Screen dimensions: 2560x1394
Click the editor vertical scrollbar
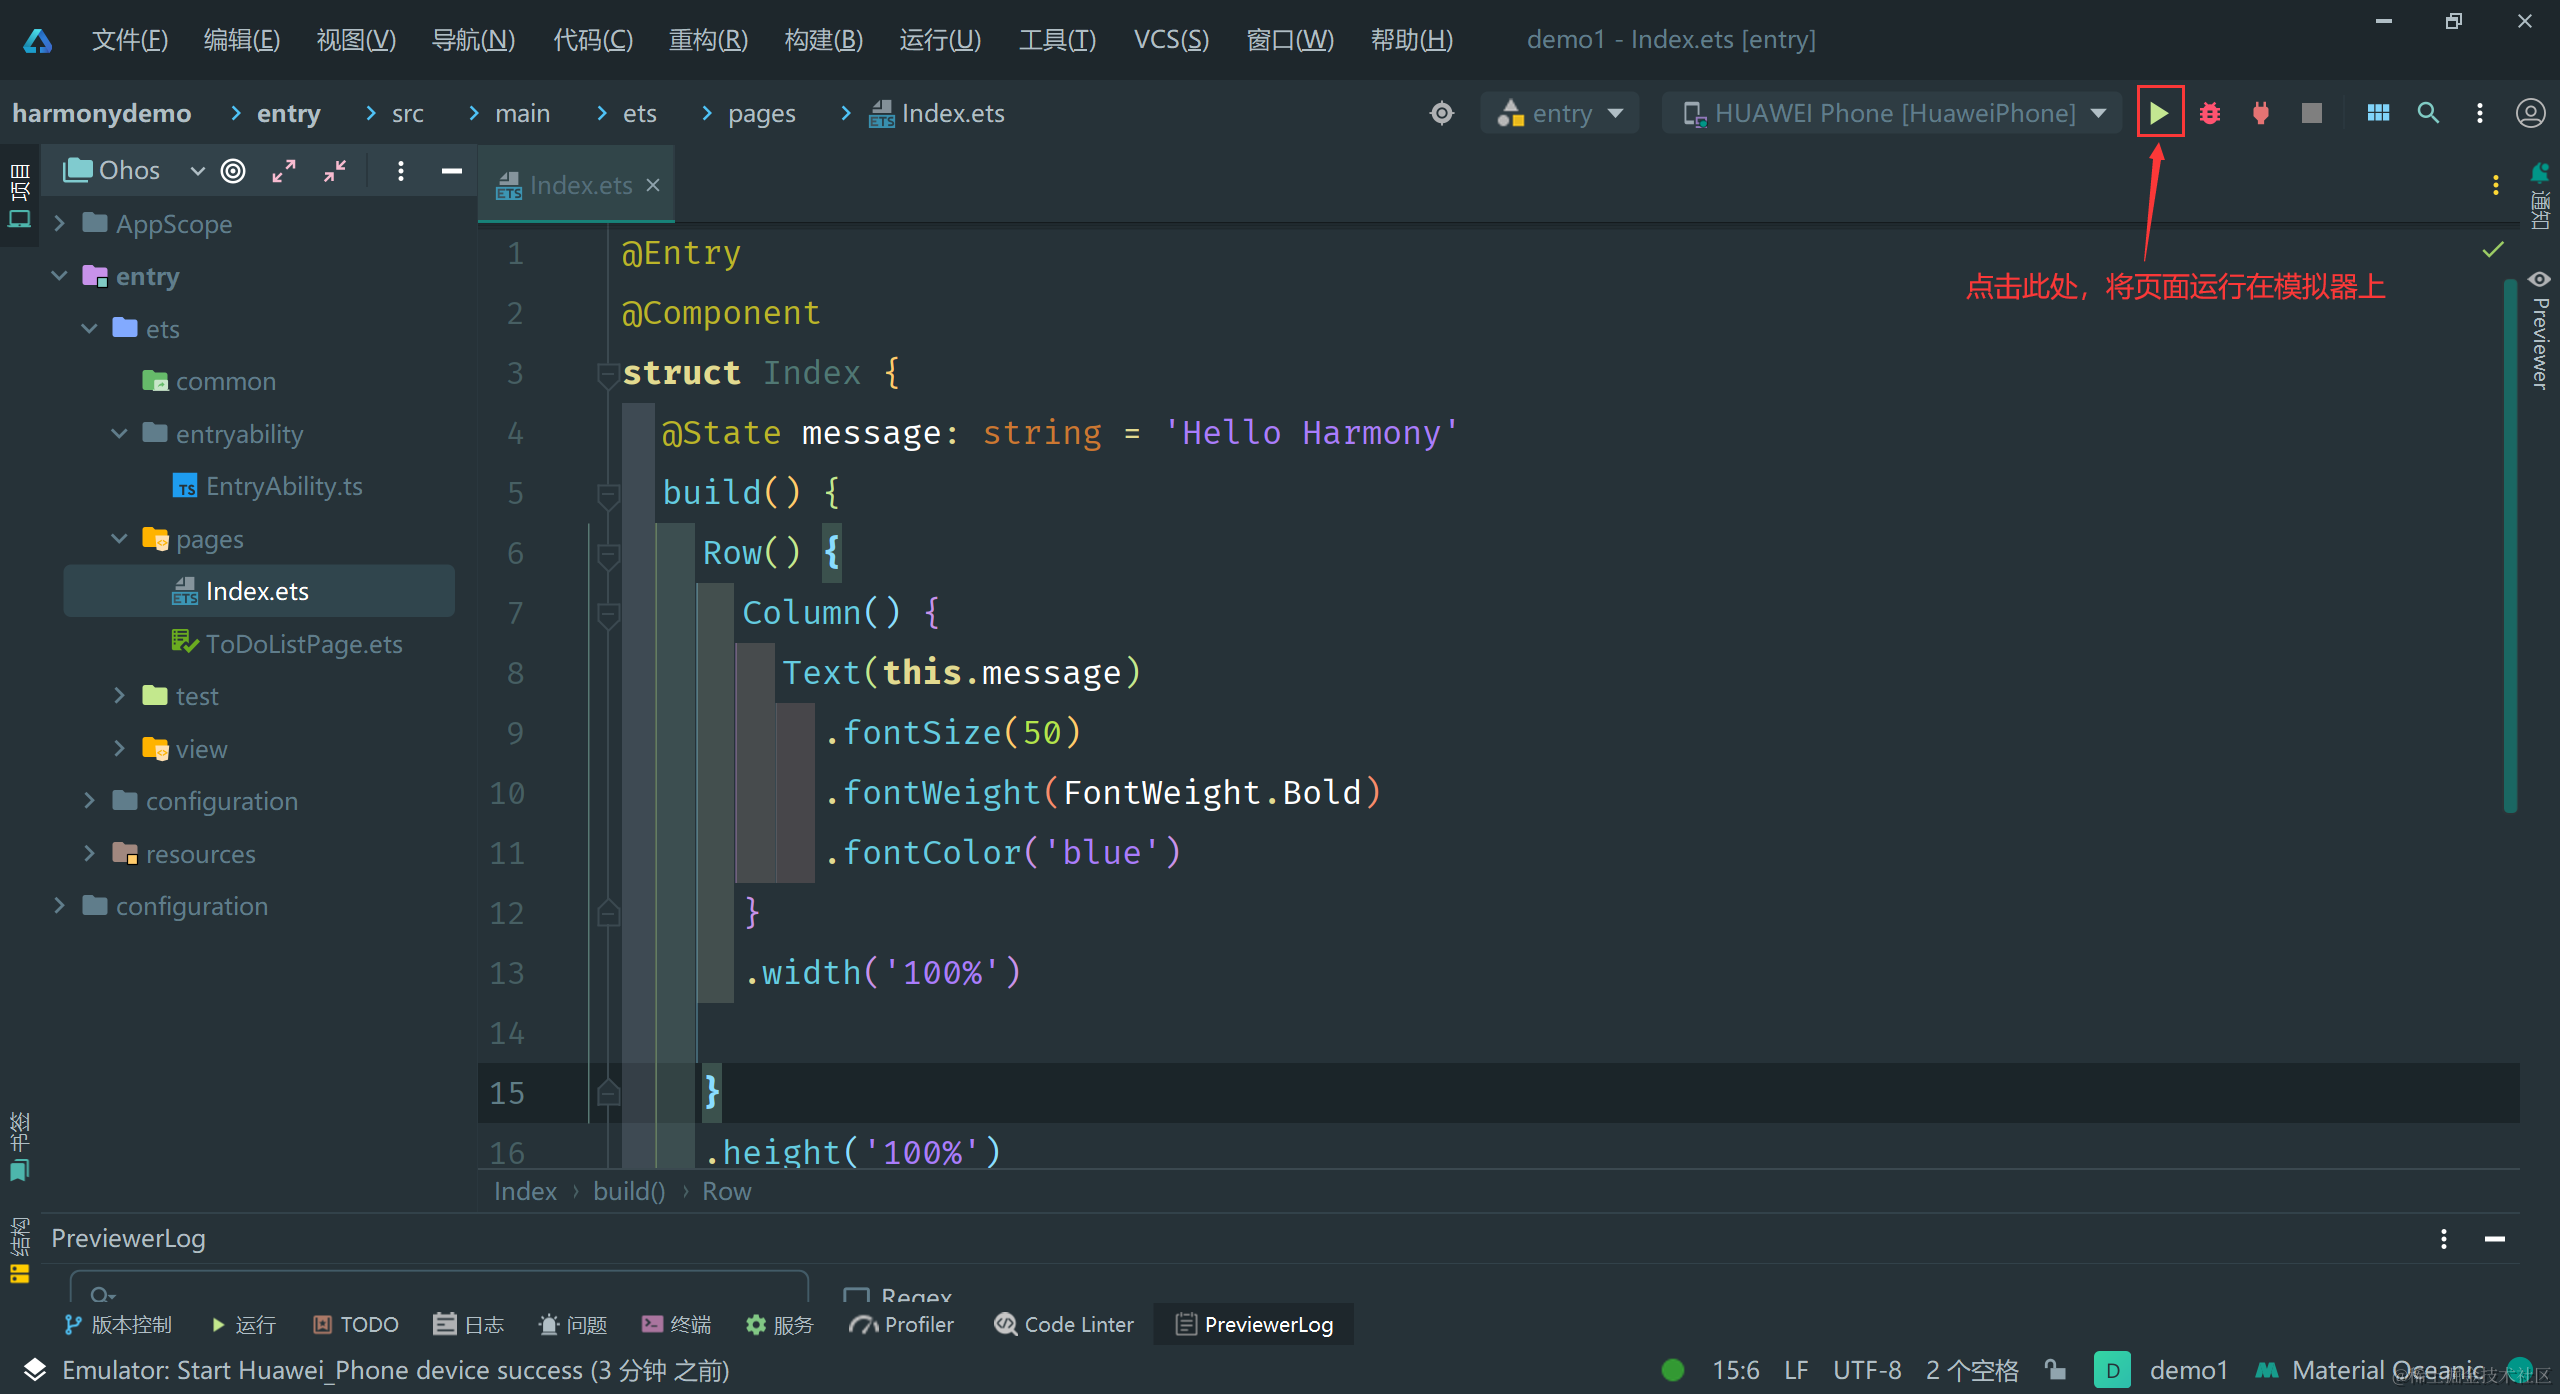[2510, 545]
